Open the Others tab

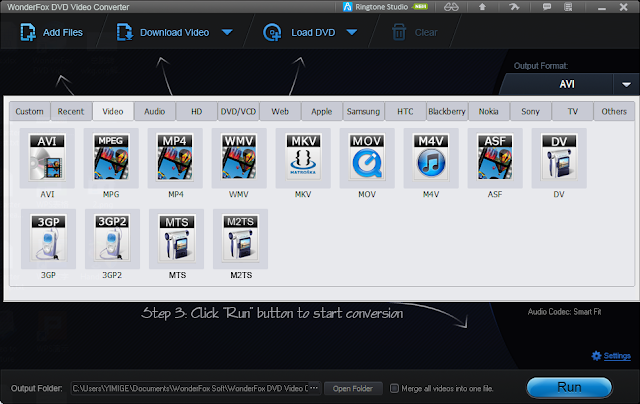pyautogui.click(x=614, y=111)
